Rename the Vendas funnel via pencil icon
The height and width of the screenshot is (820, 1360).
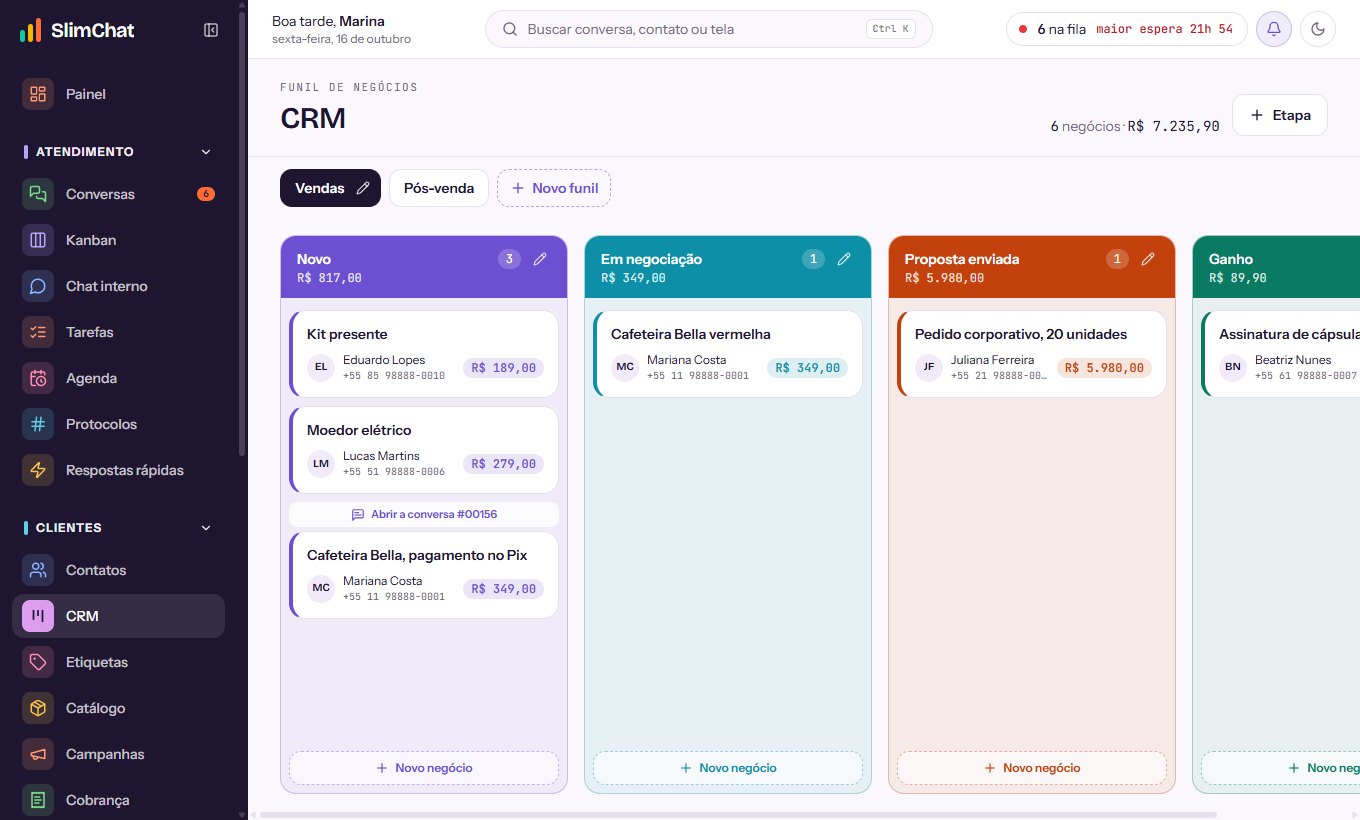coord(363,188)
